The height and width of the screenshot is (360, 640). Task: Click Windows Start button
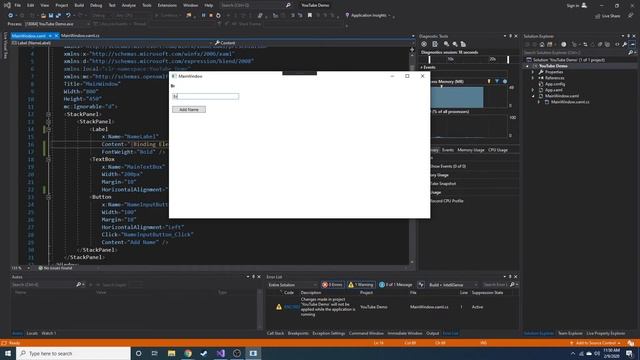(8, 353)
